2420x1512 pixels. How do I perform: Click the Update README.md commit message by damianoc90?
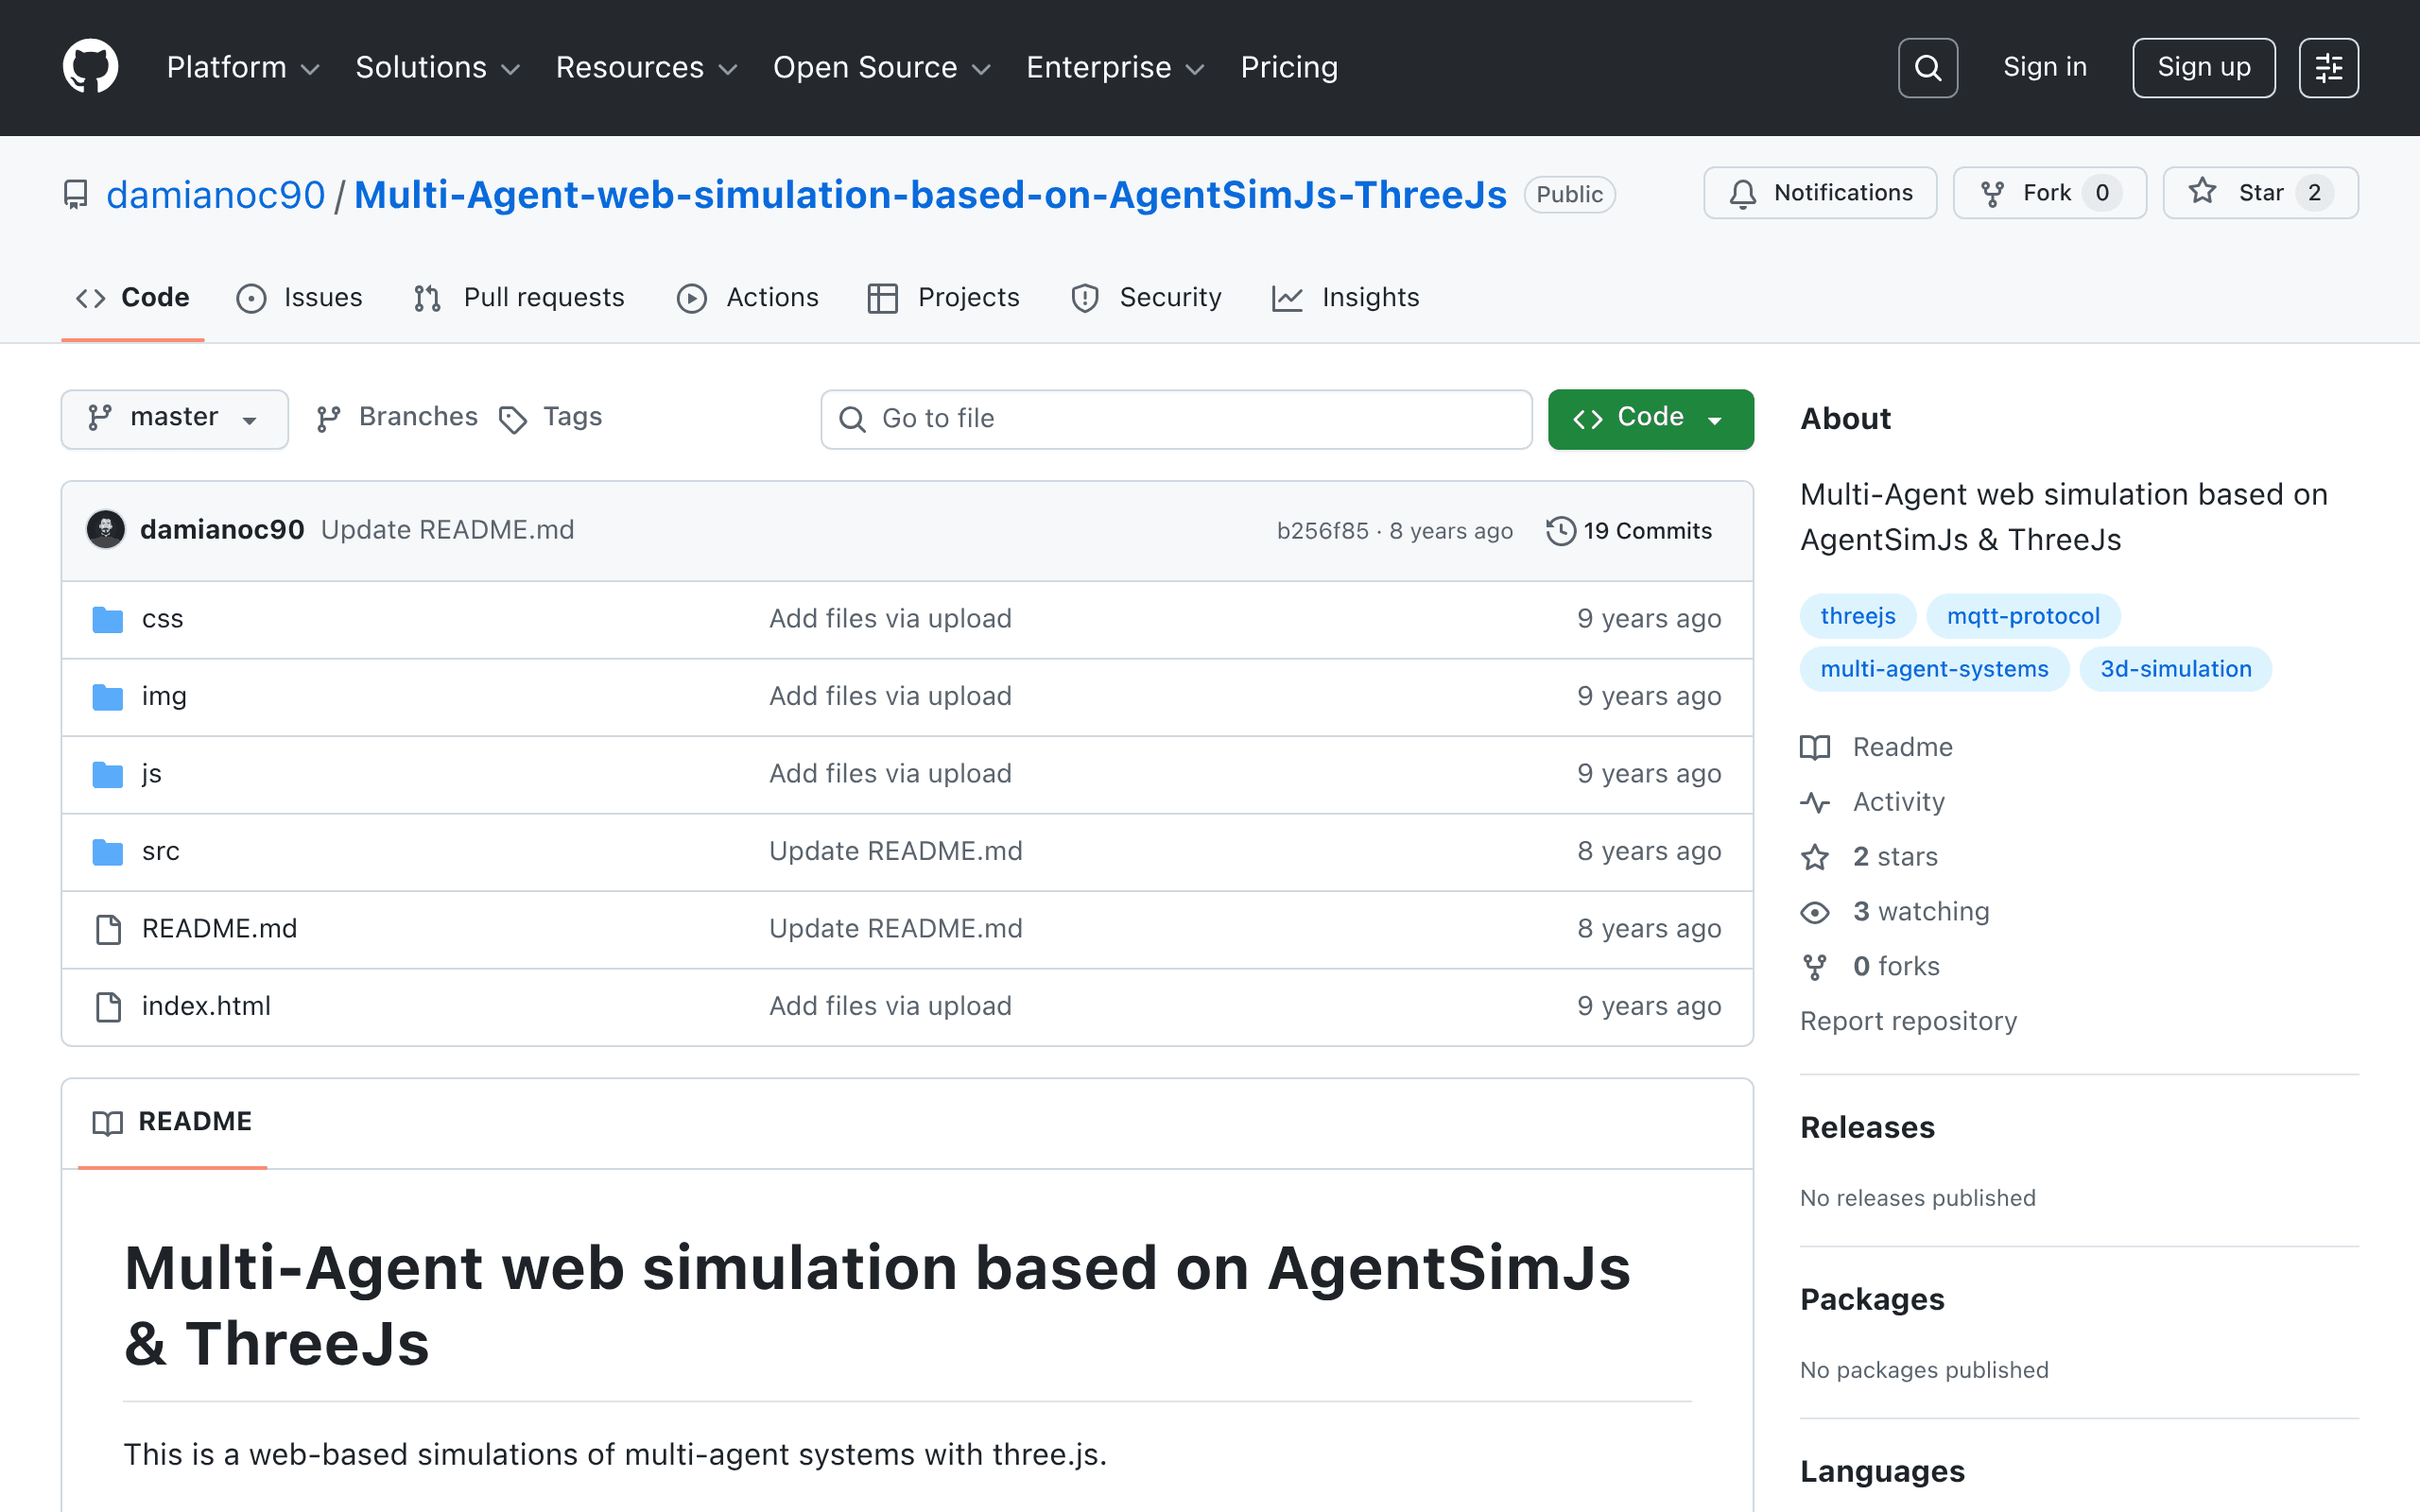pos(447,530)
